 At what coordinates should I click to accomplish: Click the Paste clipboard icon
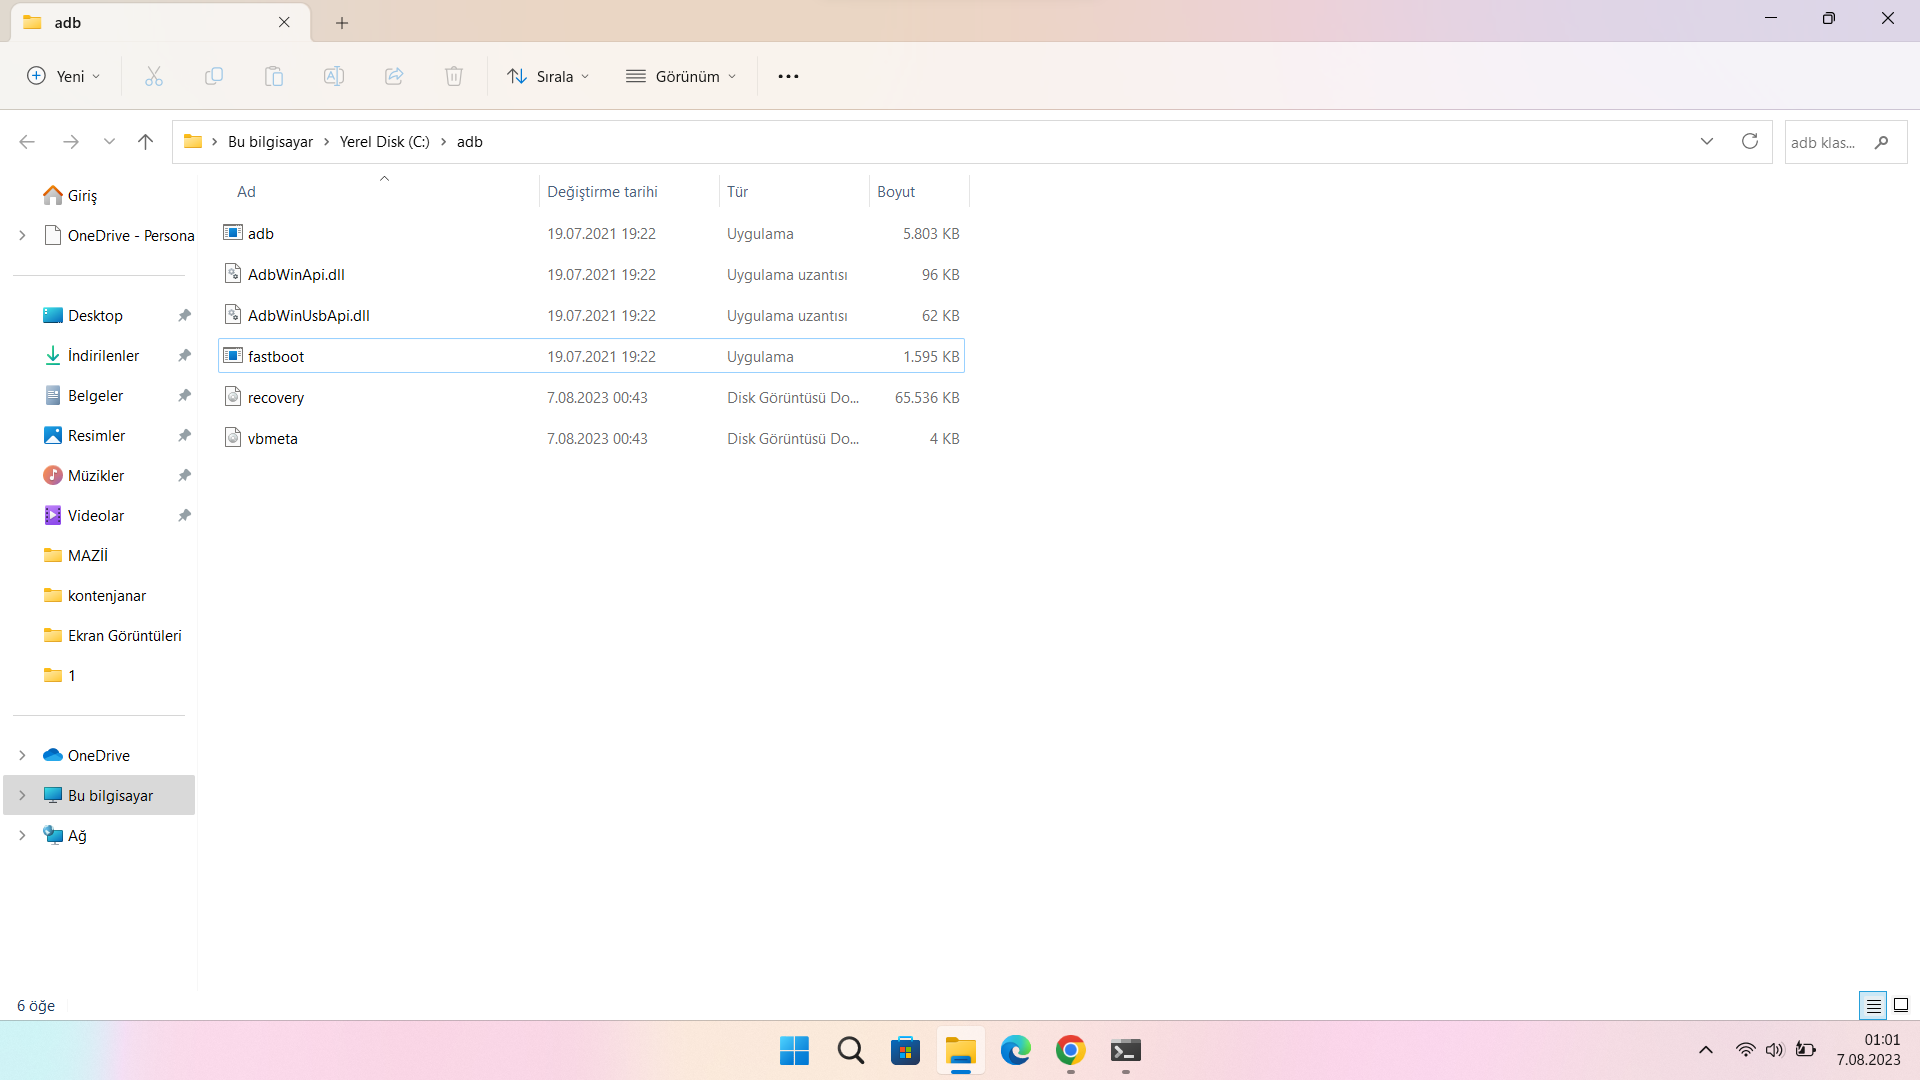point(274,76)
